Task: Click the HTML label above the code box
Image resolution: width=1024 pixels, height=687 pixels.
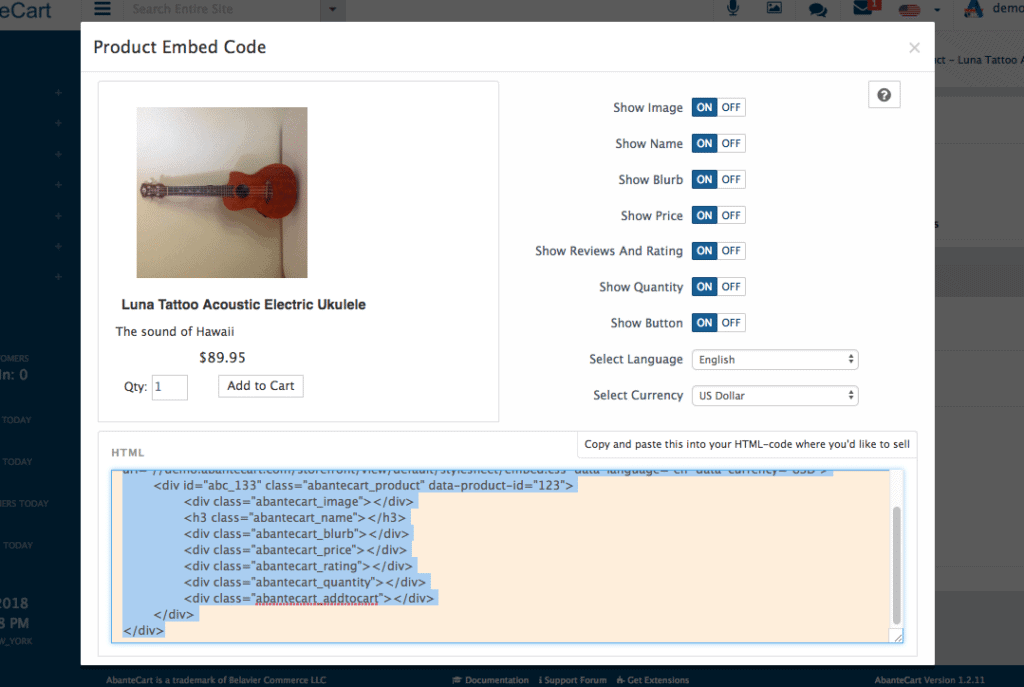Action: pos(127,452)
